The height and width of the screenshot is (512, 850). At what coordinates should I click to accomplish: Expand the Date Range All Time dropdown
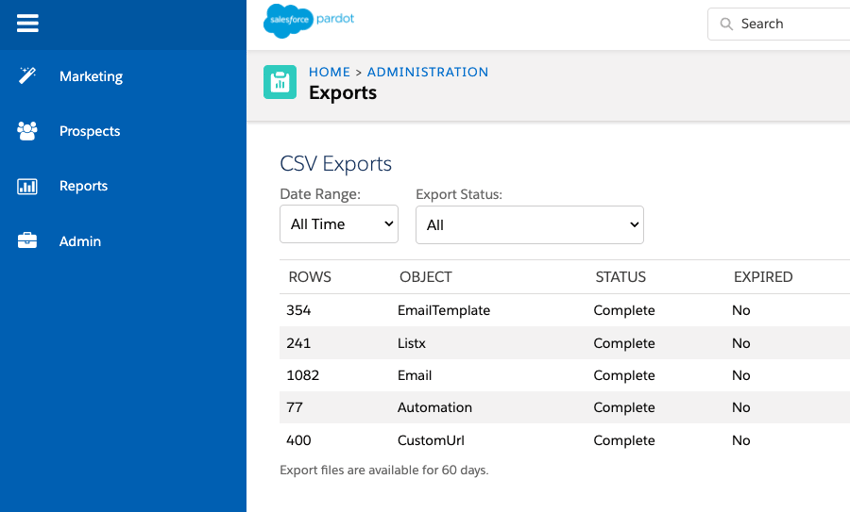[339, 224]
